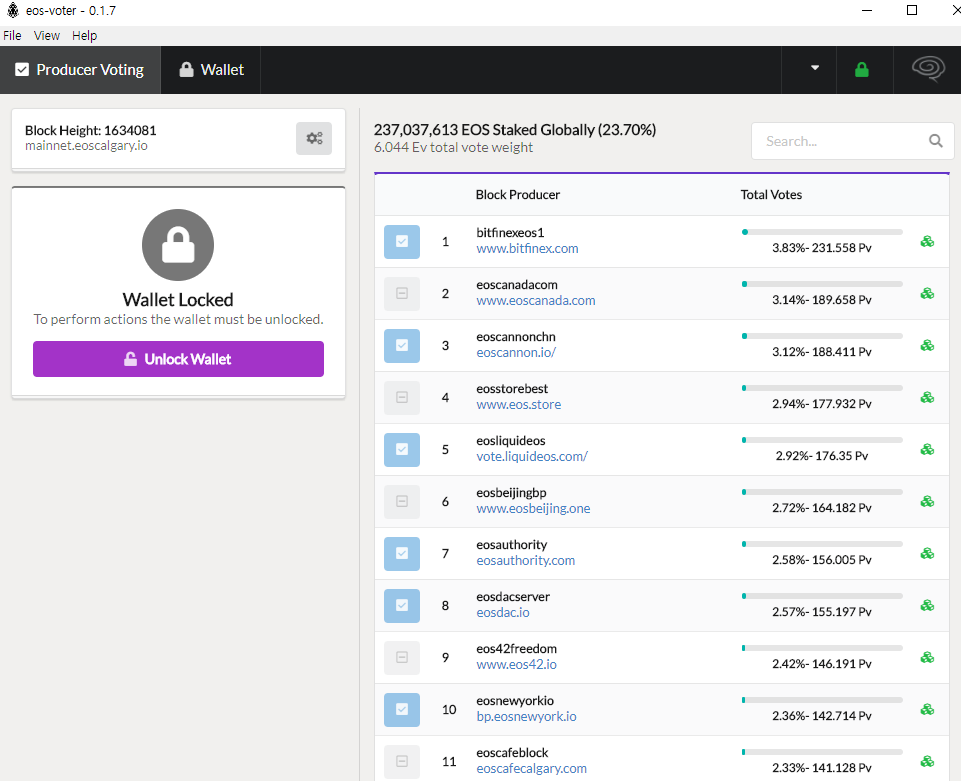
Task: Open the connection settings gear icon
Action: click(x=314, y=139)
